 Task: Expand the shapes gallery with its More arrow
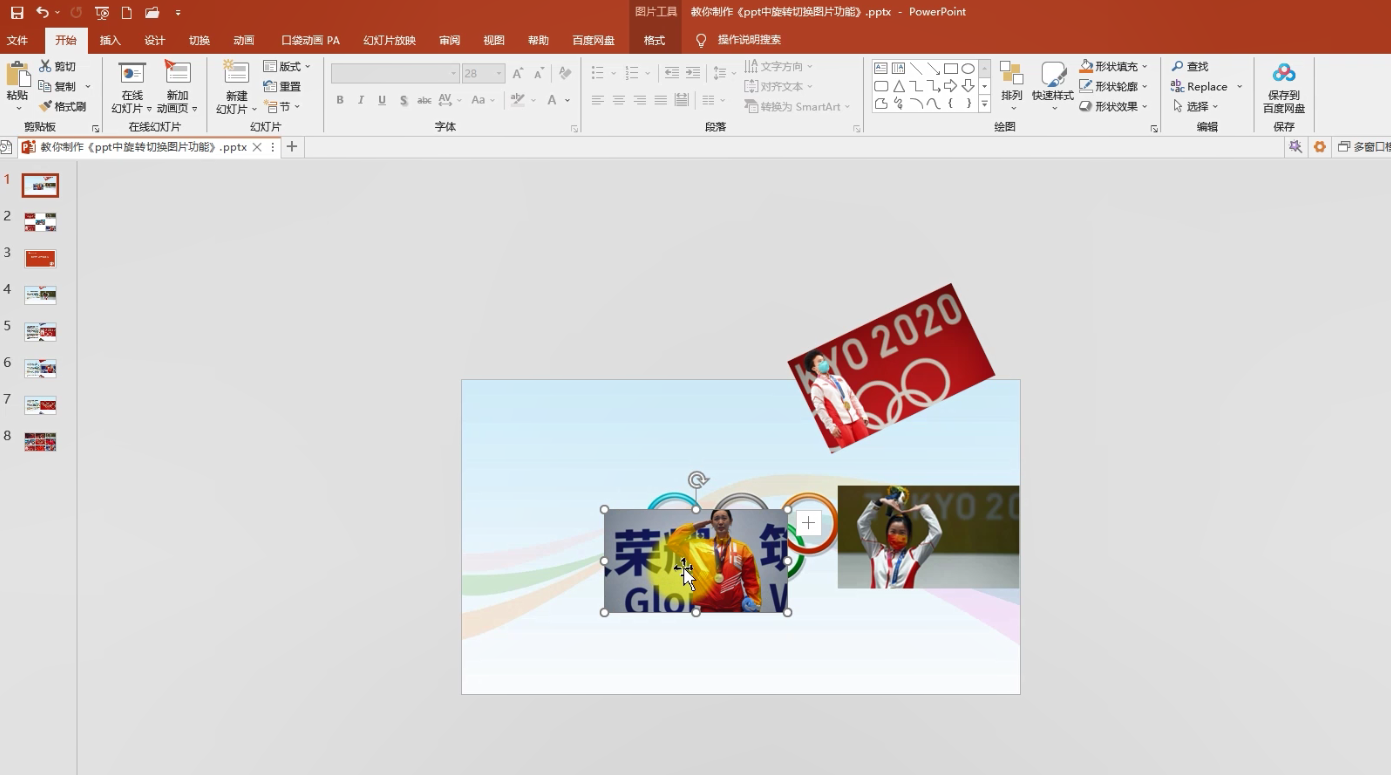pos(985,104)
